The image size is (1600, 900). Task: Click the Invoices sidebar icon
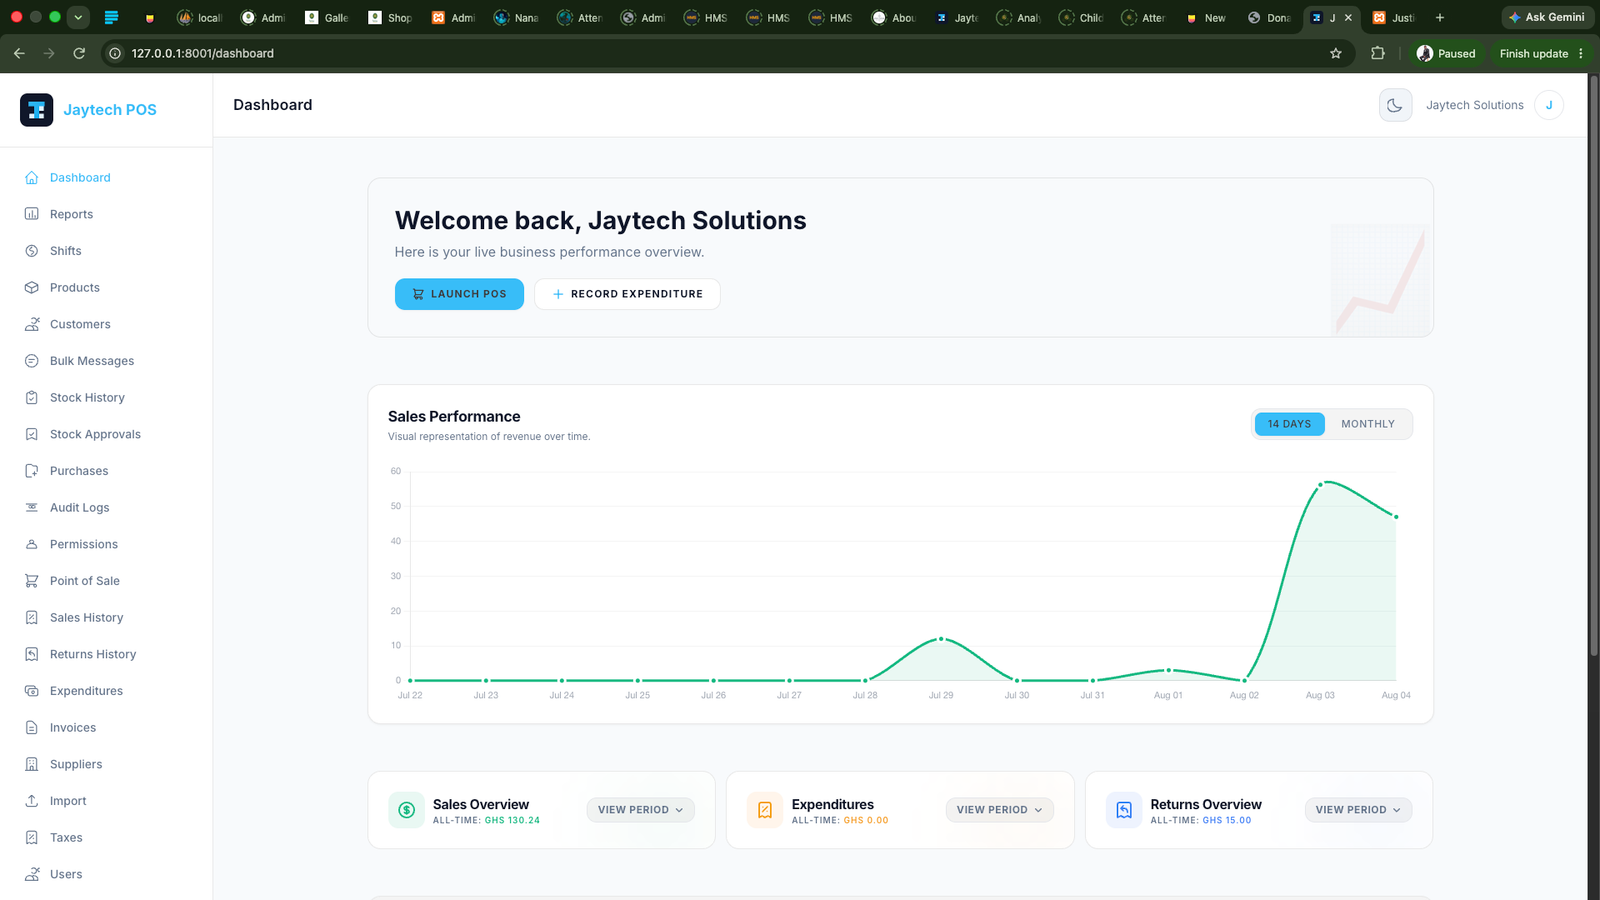coord(32,728)
